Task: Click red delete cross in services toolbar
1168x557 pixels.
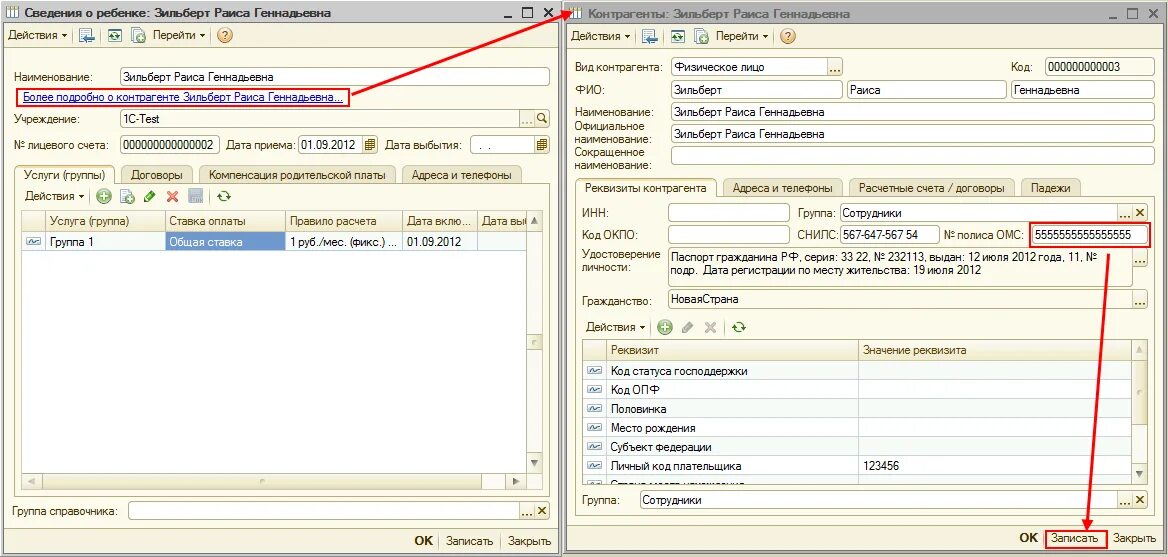Action: pos(172,197)
